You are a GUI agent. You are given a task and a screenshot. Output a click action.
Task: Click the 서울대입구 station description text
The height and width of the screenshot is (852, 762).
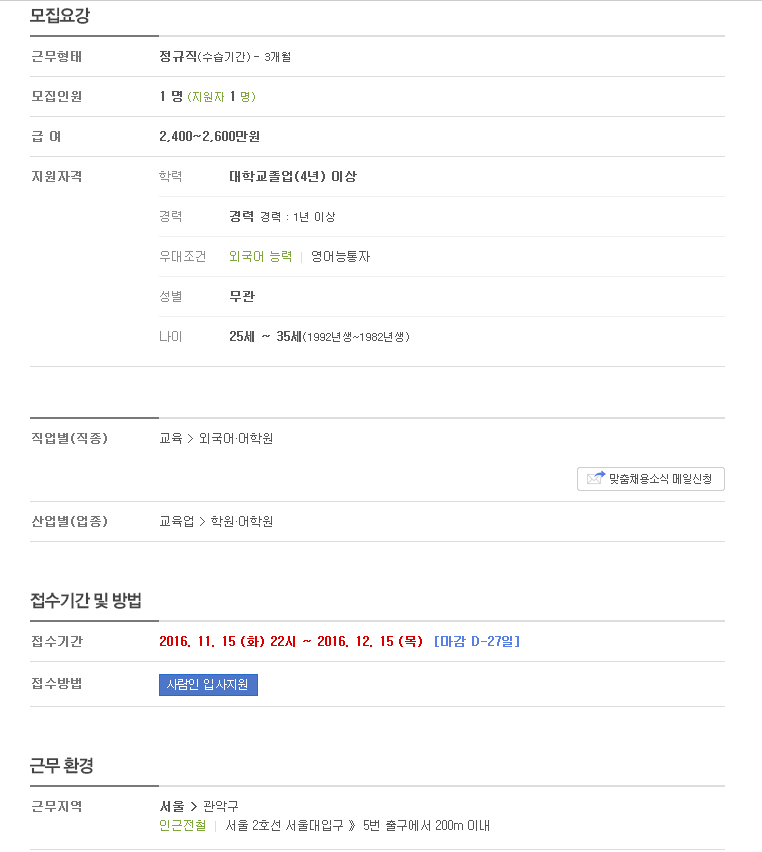tap(358, 826)
